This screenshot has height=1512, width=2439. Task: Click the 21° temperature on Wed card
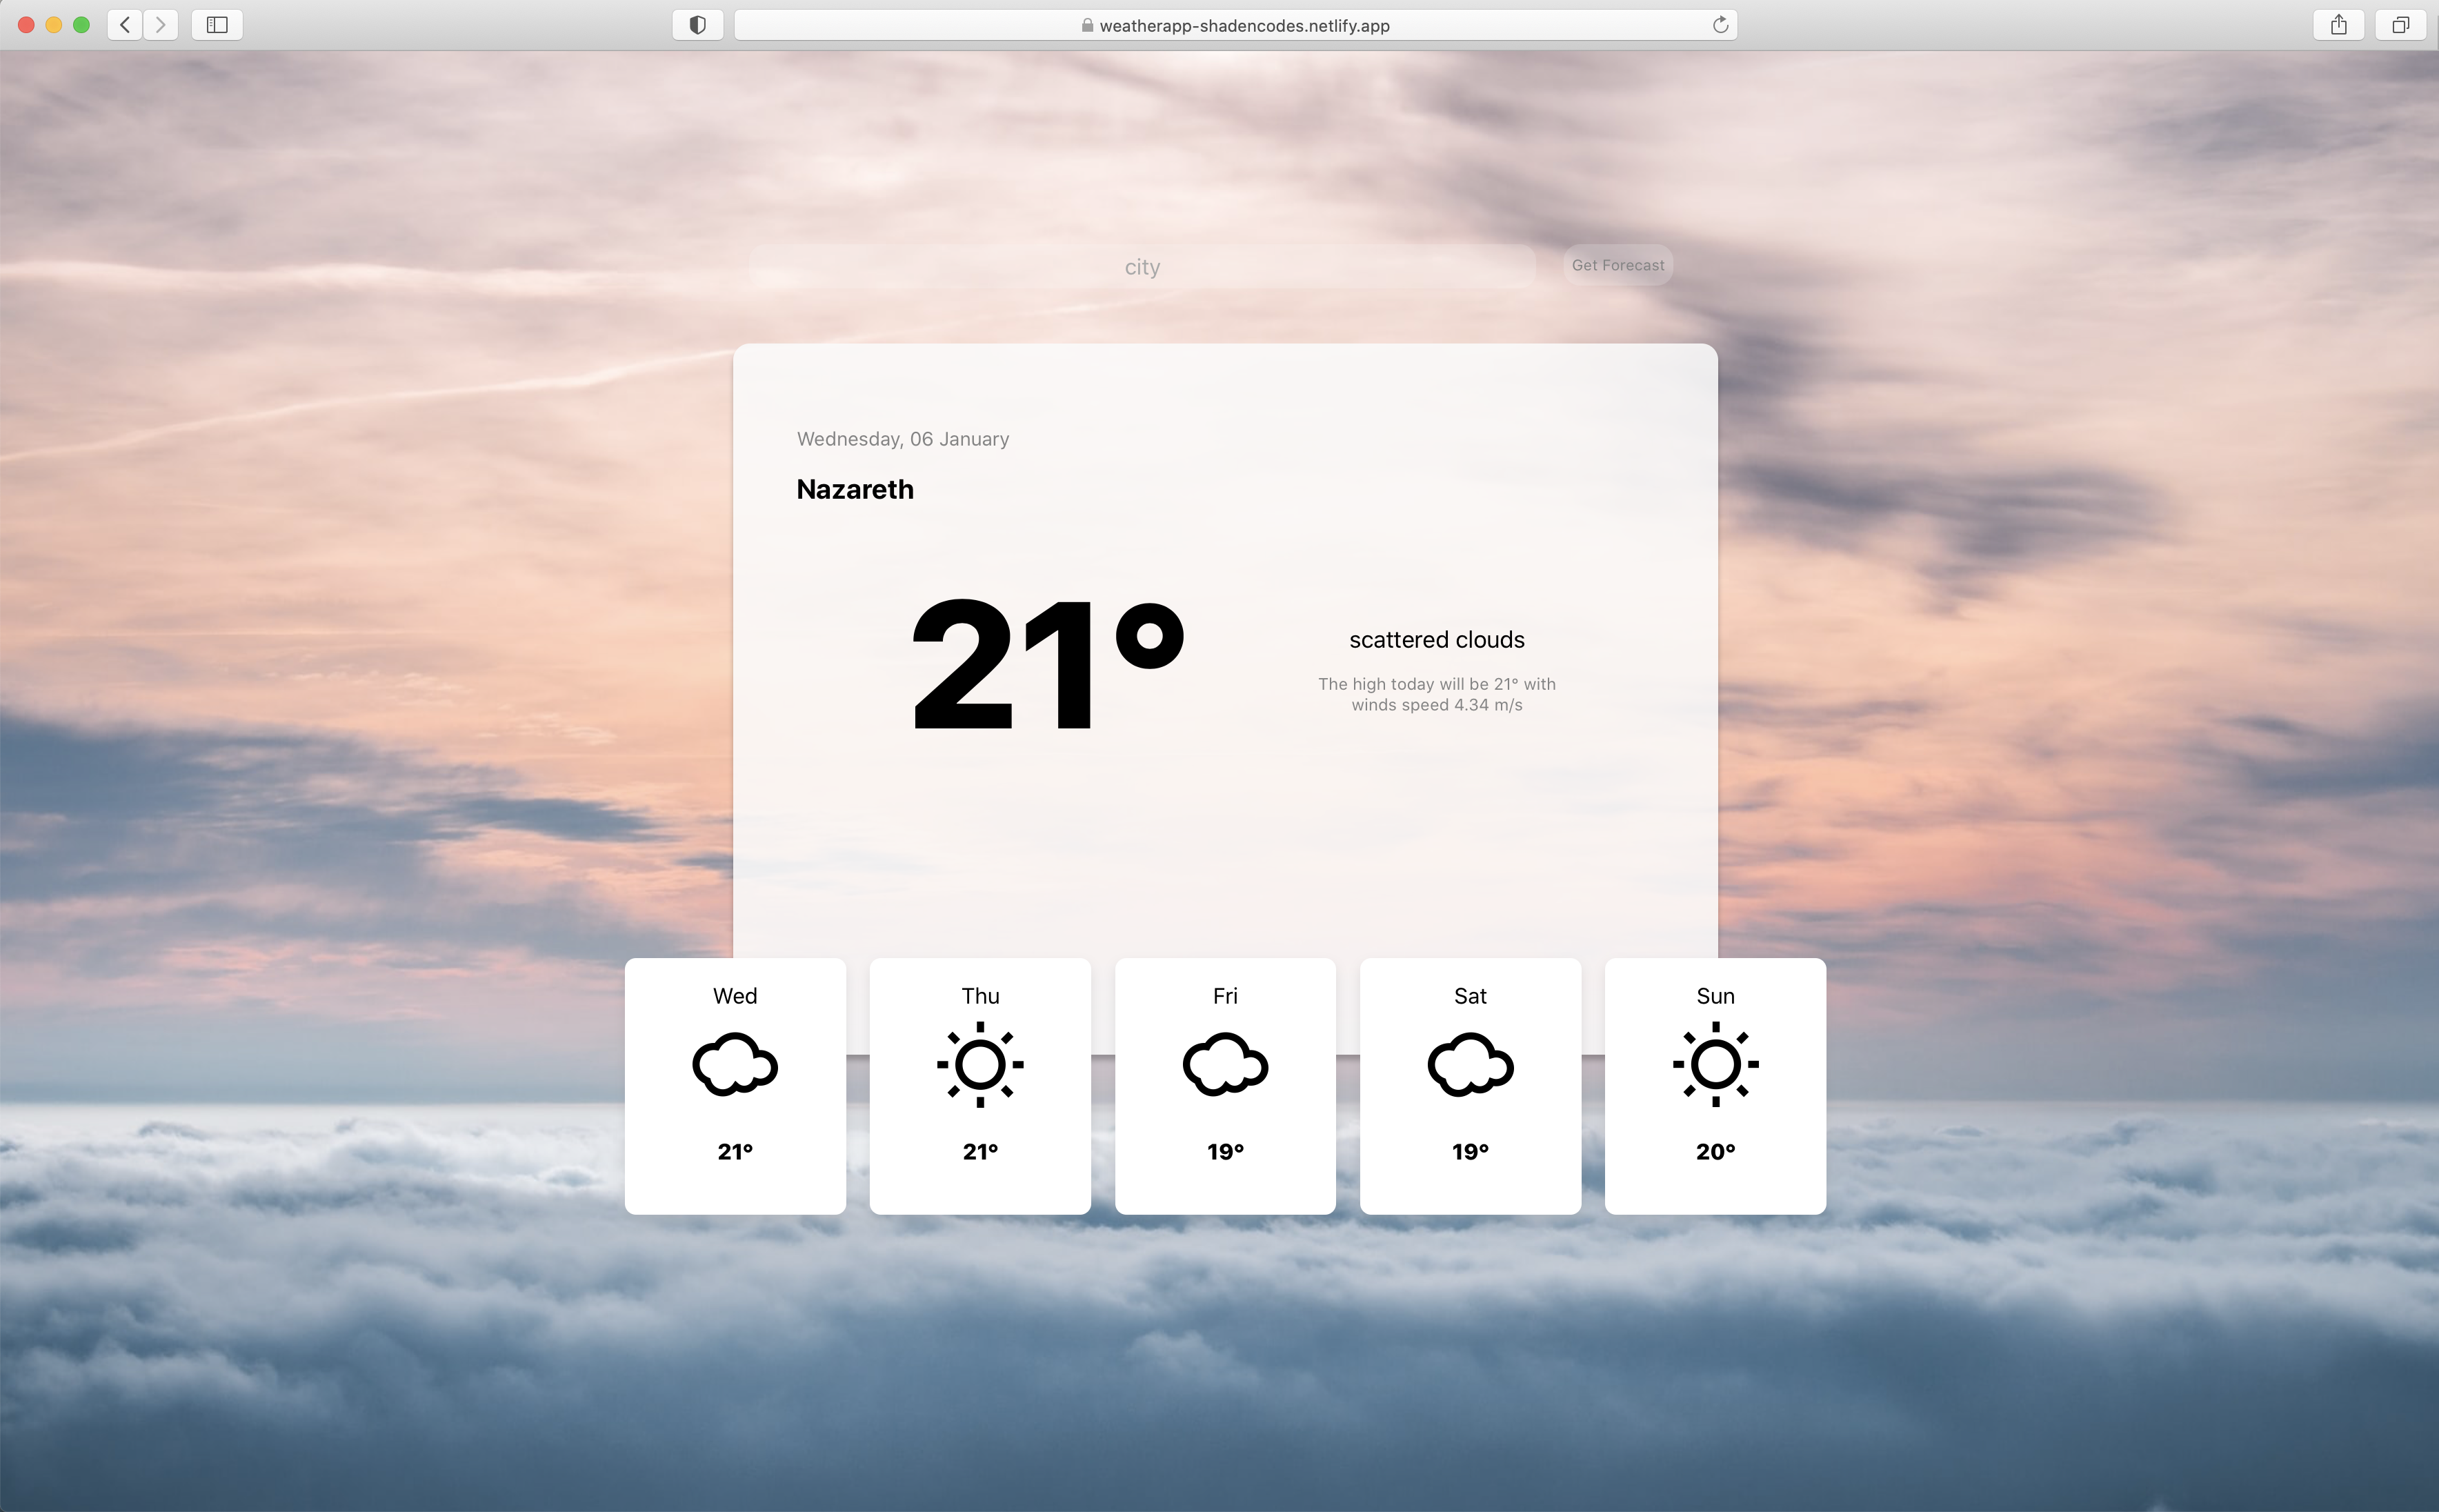tap(735, 1152)
